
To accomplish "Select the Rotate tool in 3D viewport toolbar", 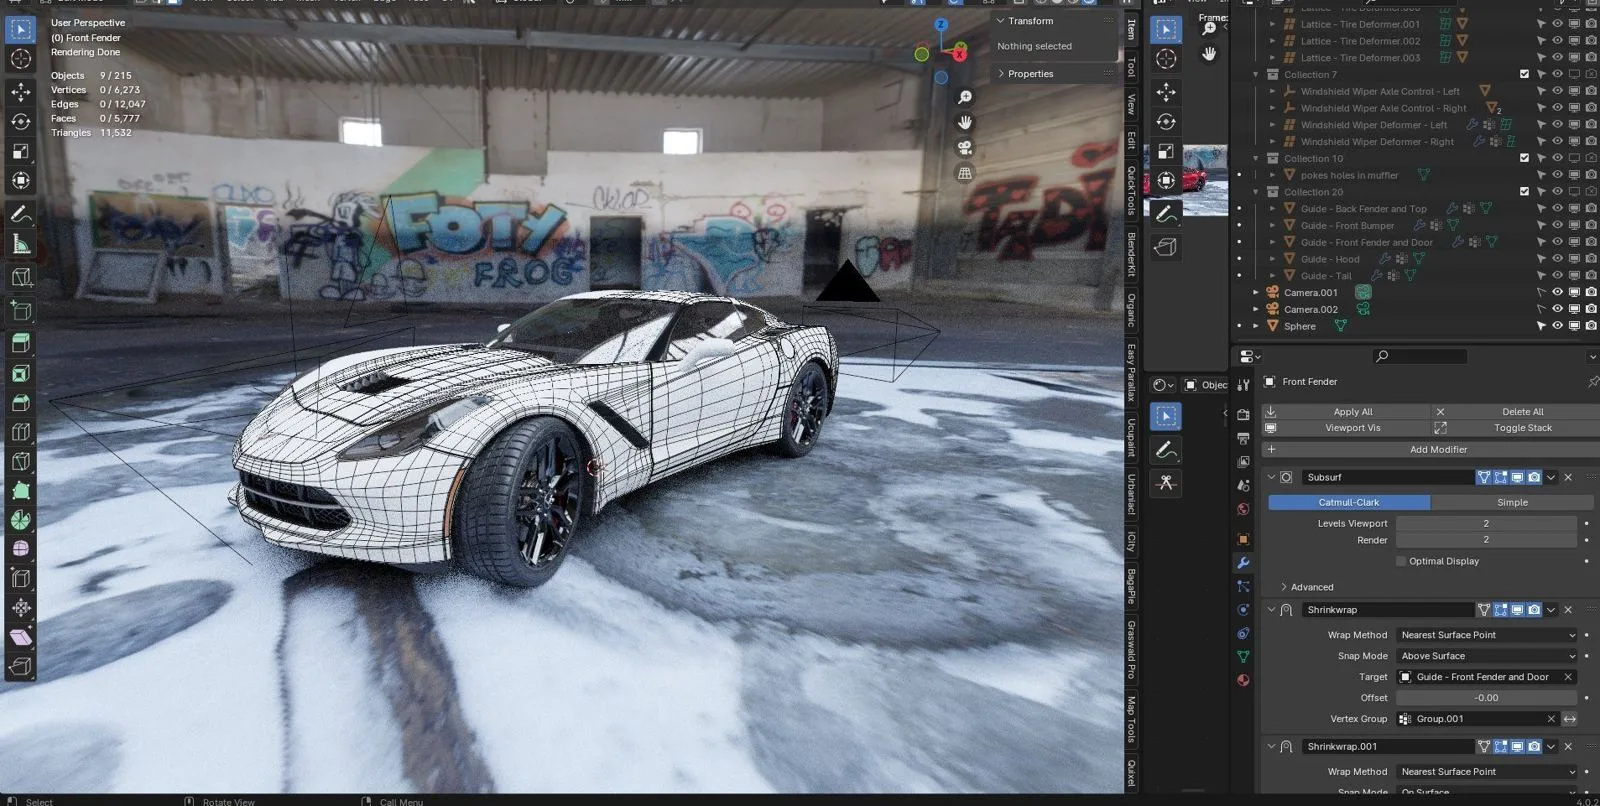I will pyautogui.click(x=21, y=122).
